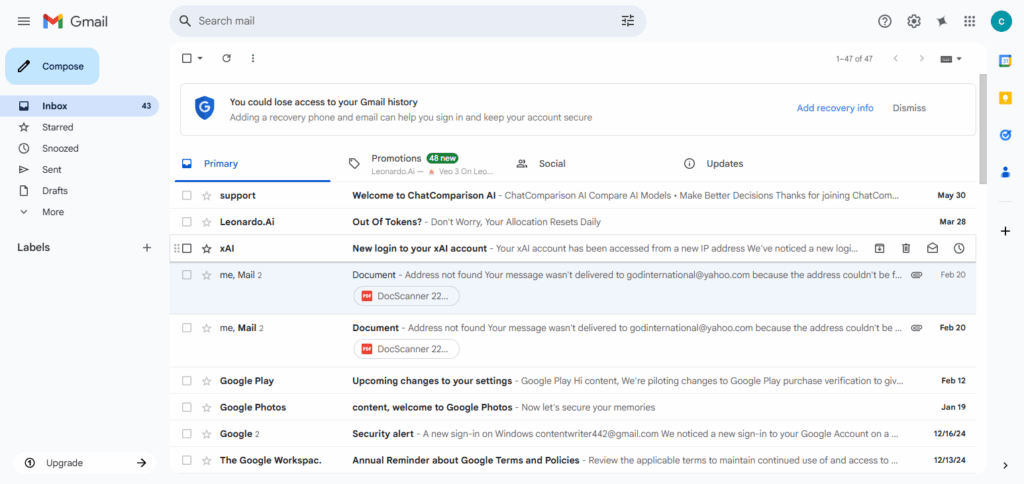Delete the xAI email
The width and height of the screenshot is (1024, 484).
pyautogui.click(x=906, y=248)
